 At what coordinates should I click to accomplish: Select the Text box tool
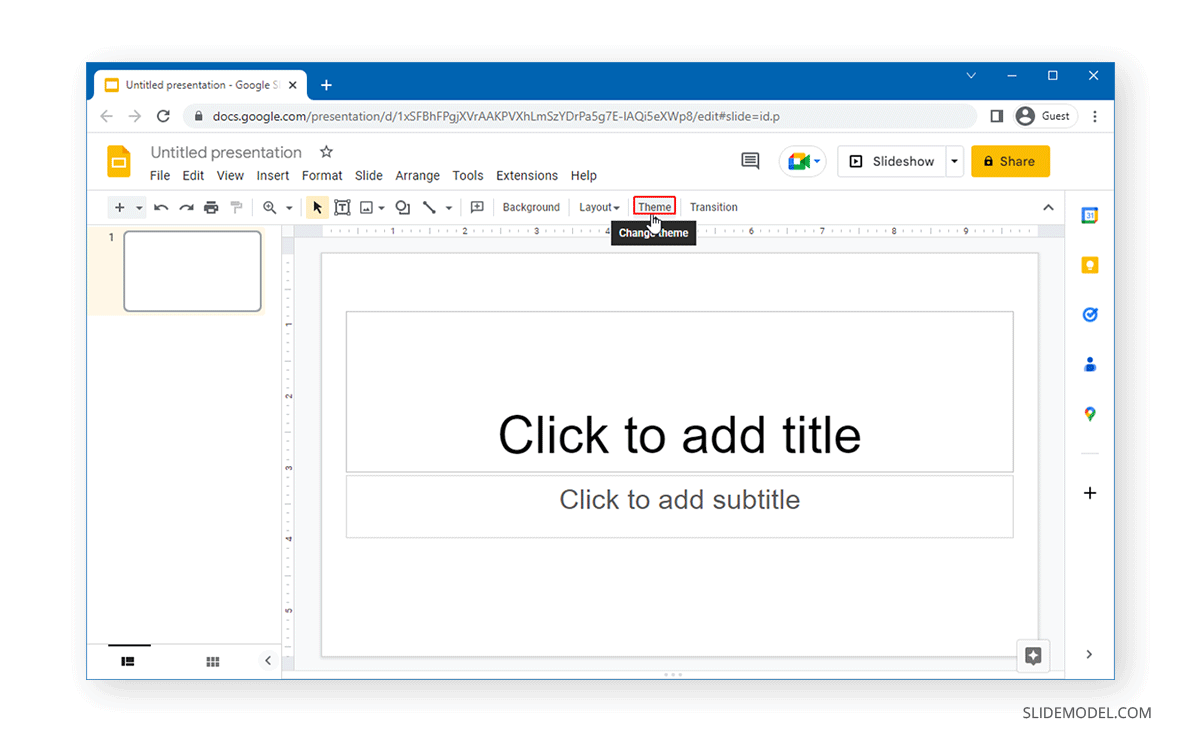pyautogui.click(x=342, y=207)
